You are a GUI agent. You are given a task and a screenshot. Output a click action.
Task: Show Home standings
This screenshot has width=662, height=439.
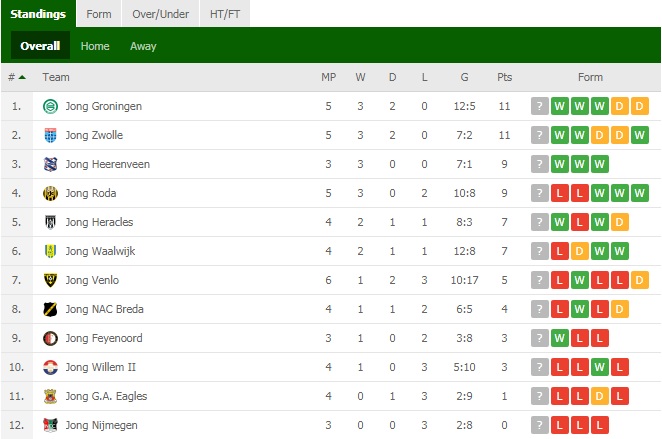pos(95,46)
